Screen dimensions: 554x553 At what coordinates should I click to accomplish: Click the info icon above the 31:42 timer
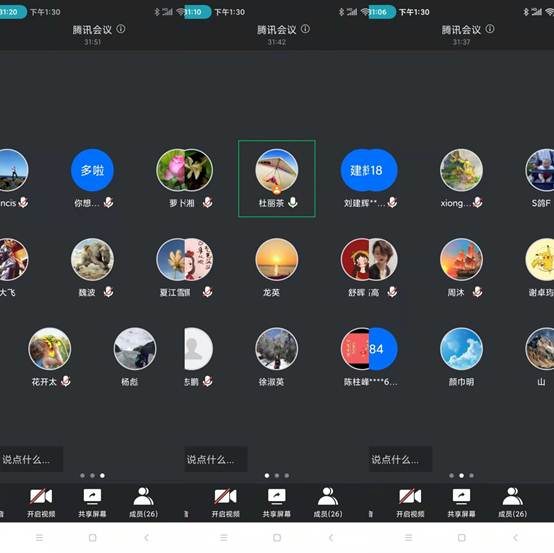(x=305, y=29)
